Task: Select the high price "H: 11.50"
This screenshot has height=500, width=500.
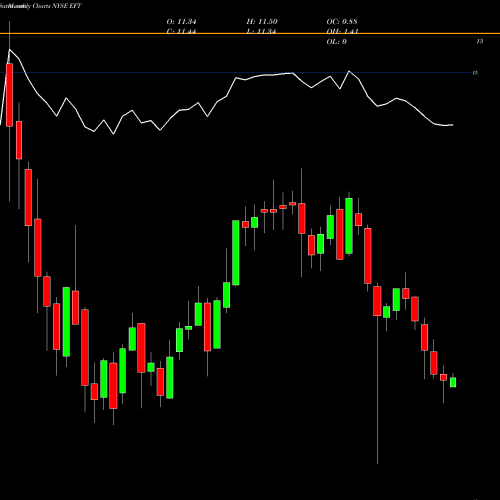Action: 262,22
